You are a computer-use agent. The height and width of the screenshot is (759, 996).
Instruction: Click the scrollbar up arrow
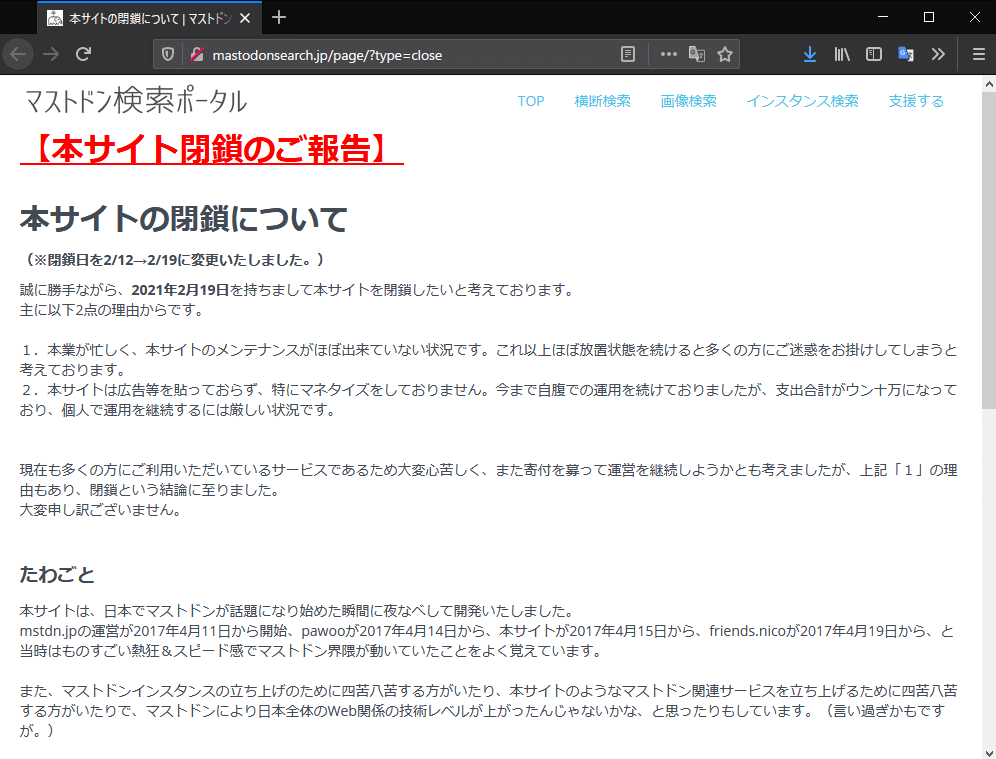tap(988, 84)
